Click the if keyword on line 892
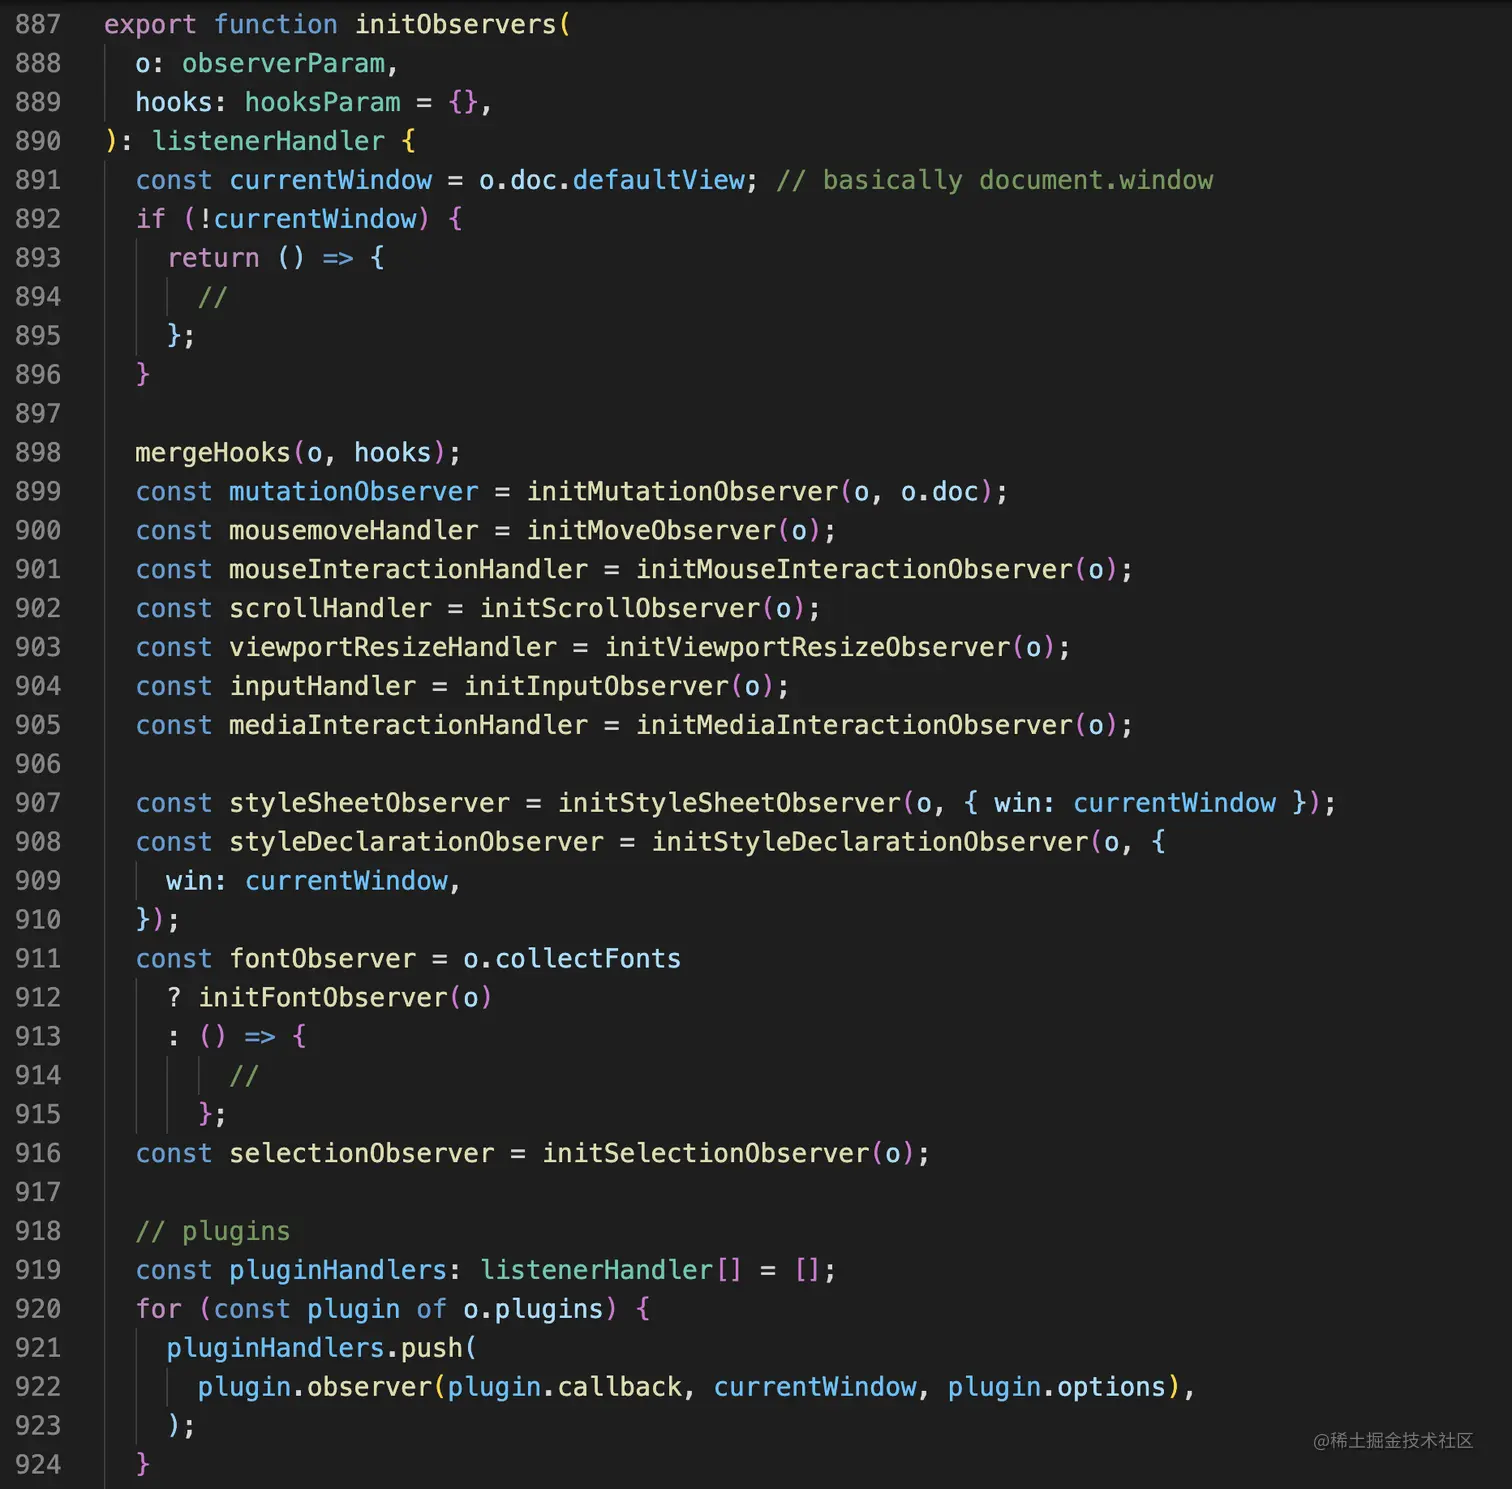Screen dimensions: 1512x1489 [151, 219]
